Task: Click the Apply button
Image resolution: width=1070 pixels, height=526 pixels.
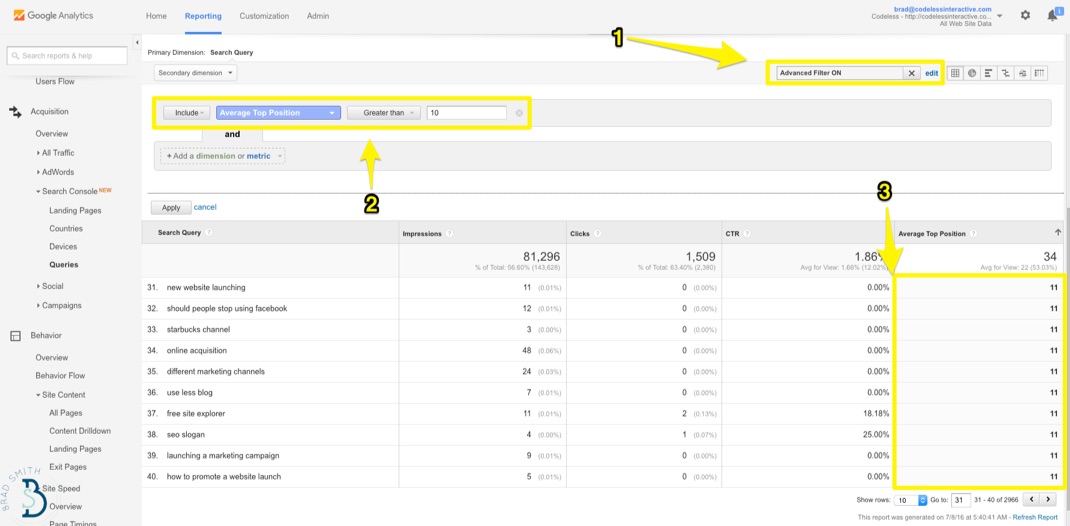Action: 171,207
